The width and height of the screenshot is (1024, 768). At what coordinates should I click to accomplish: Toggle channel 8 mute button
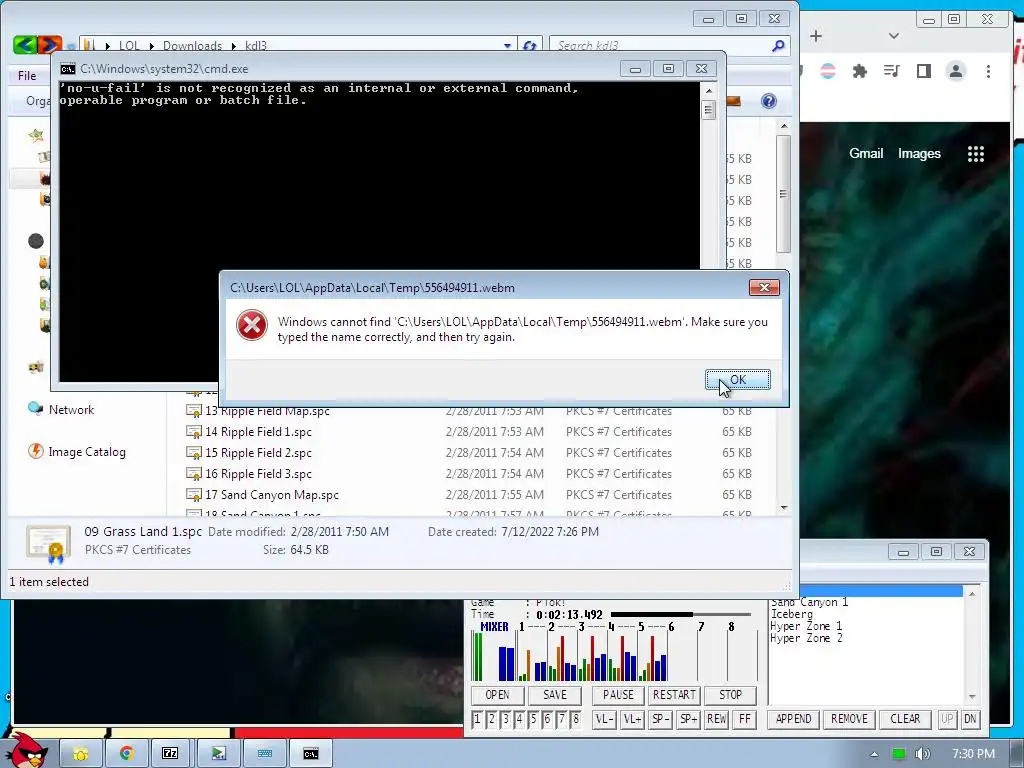coord(575,719)
